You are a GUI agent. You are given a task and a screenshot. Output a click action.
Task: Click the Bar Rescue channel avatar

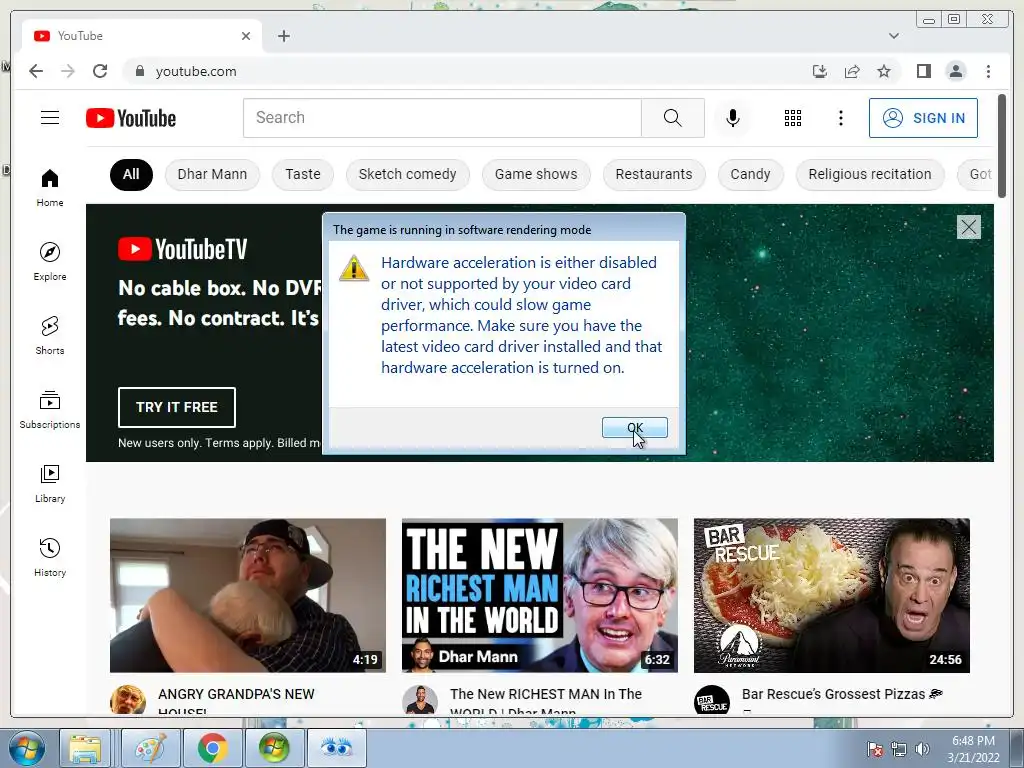712,700
